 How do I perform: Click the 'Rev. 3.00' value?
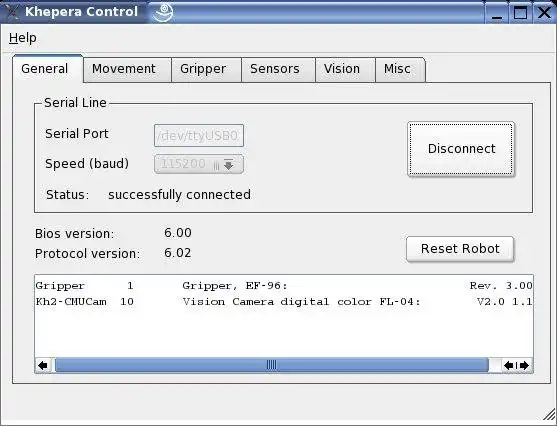(x=501, y=286)
